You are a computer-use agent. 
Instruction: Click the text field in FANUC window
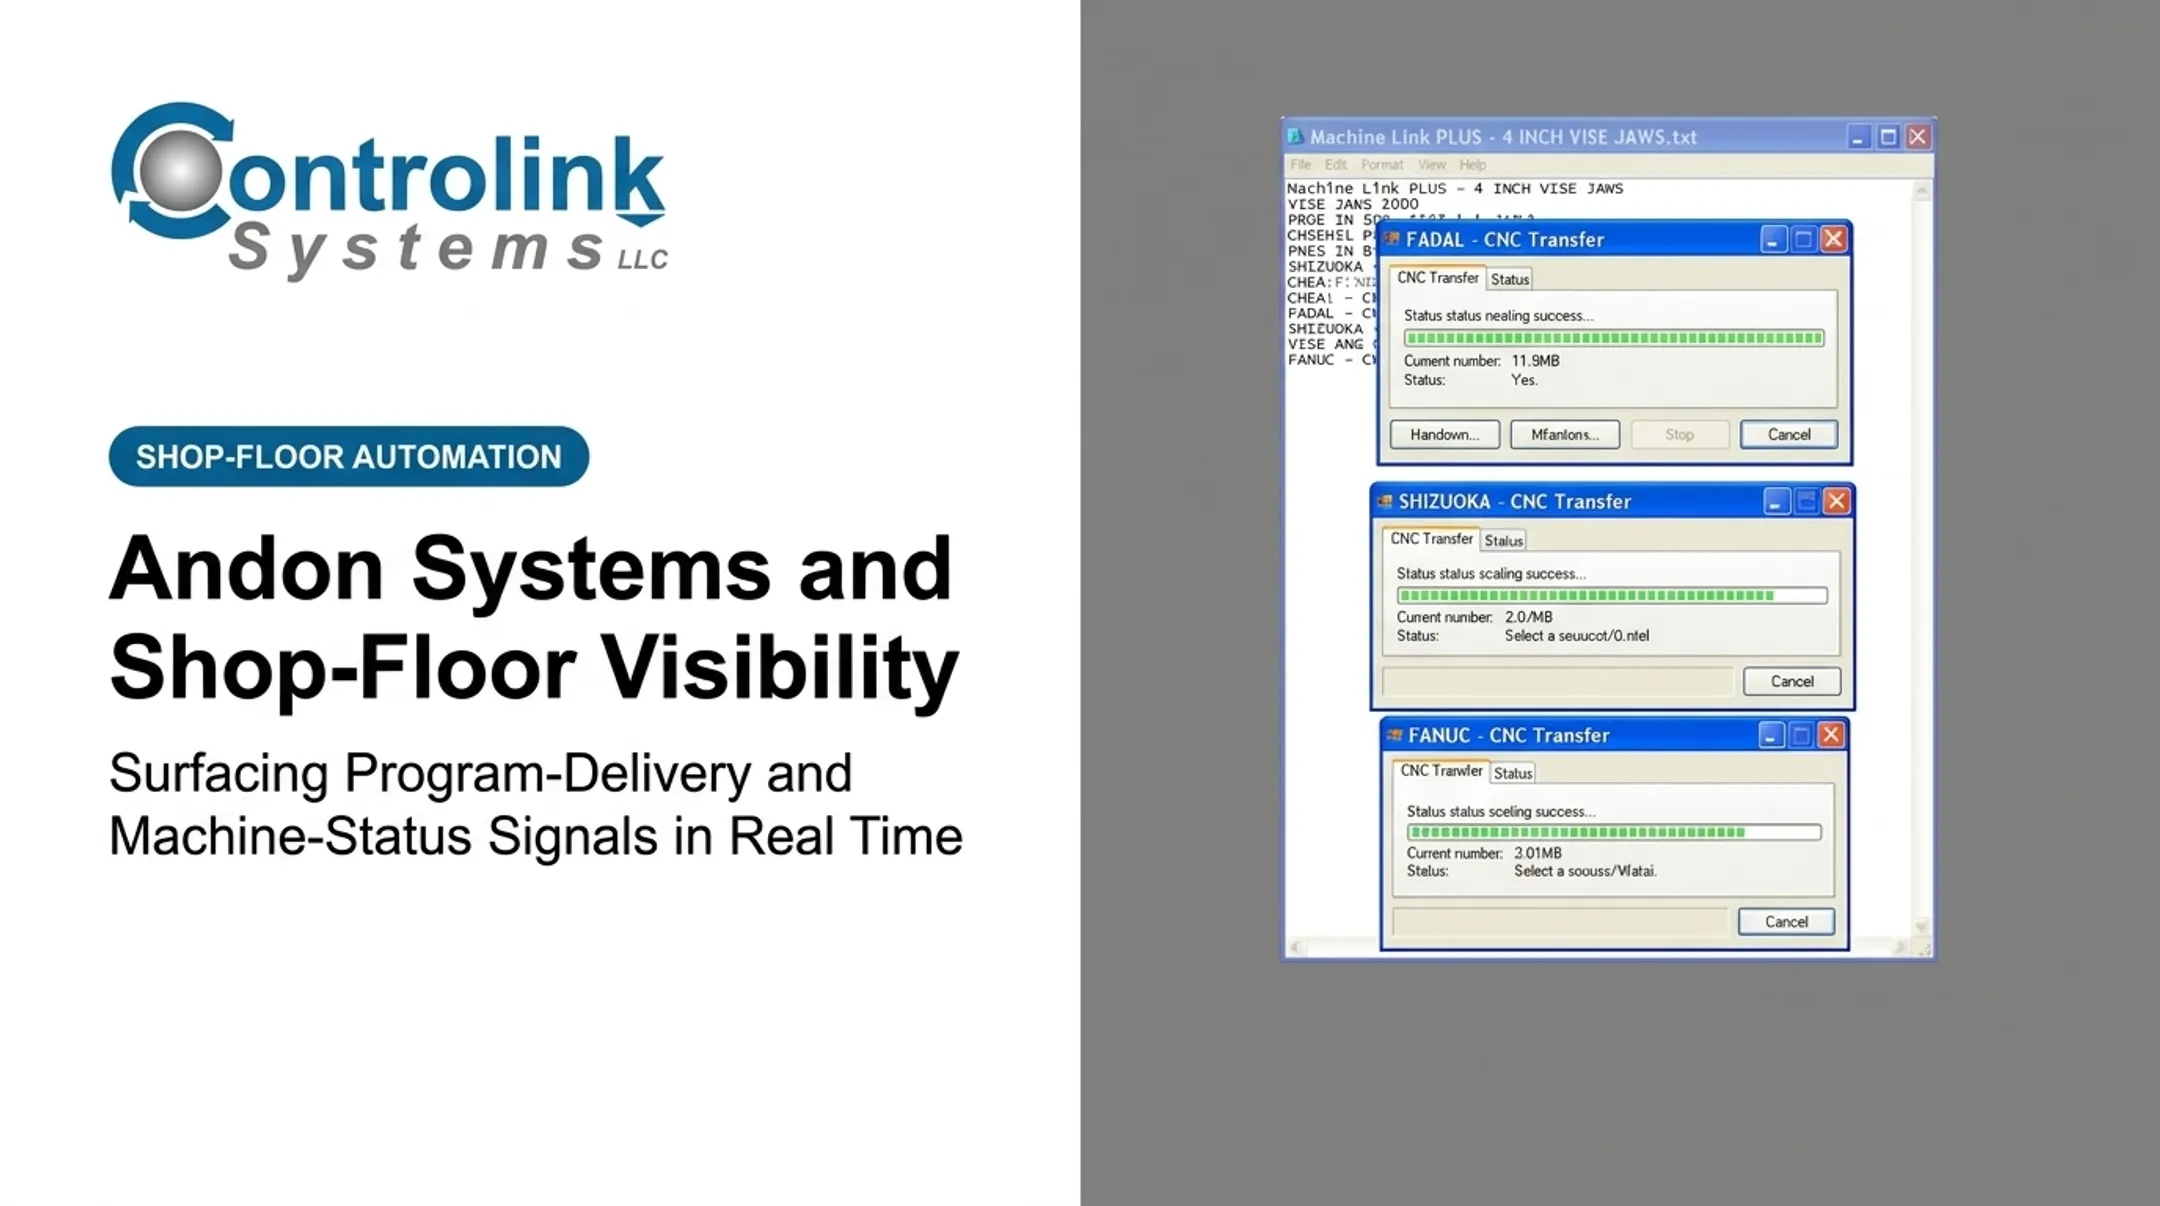(x=1560, y=921)
